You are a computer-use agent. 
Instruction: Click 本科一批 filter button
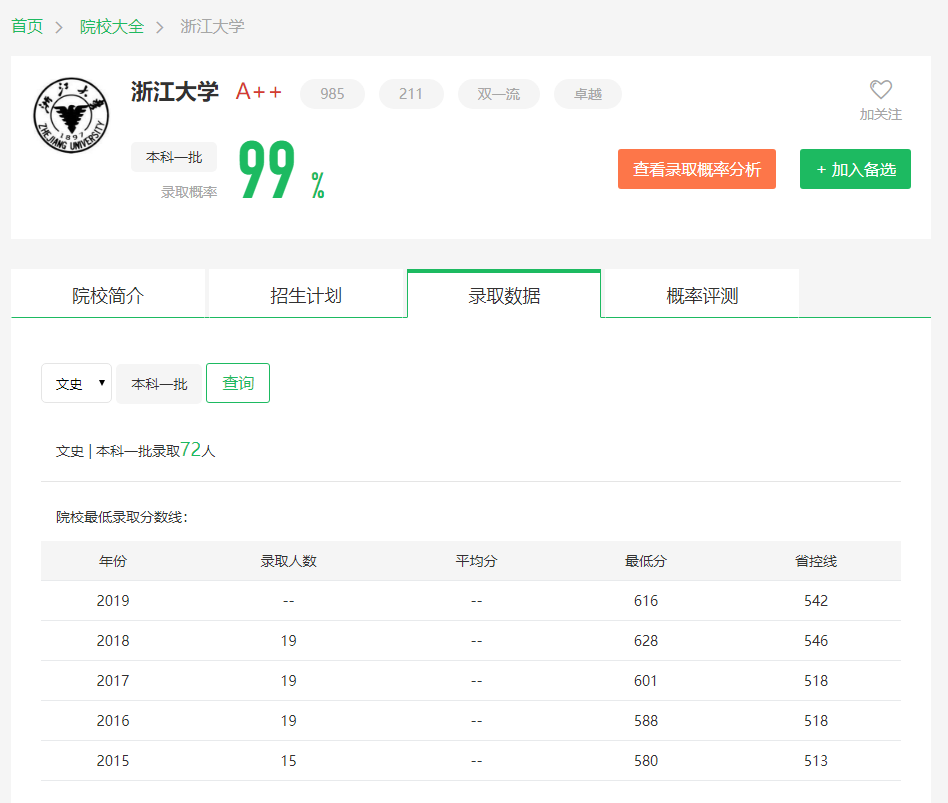tap(159, 384)
